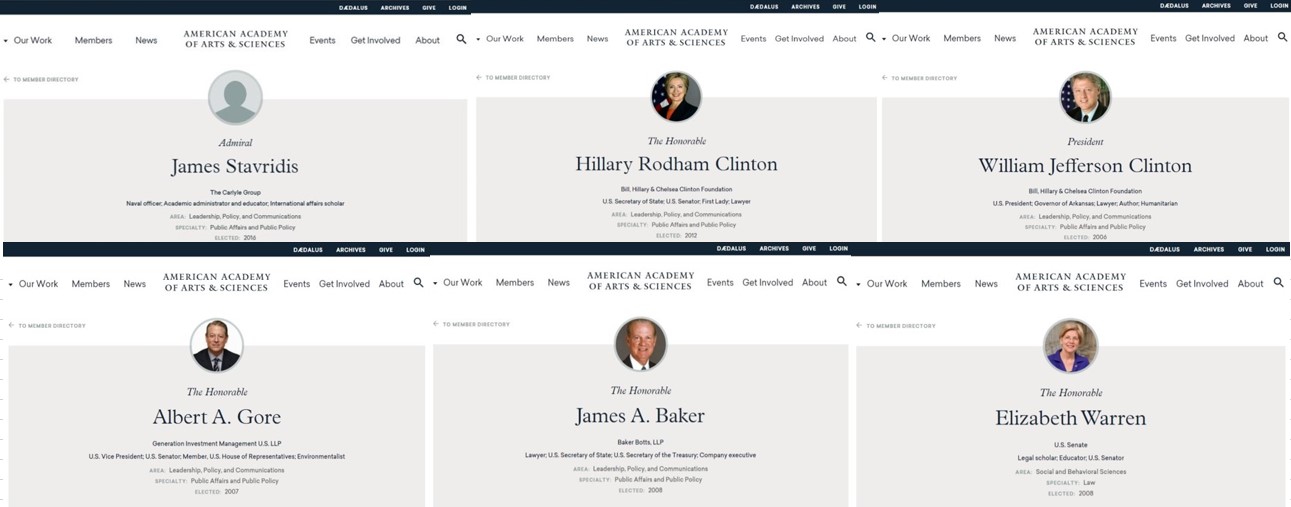The width and height of the screenshot is (1291, 507).
Task: Open News on Albert A. Gore page
Action: pyautogui.click(x=135, y=284)
